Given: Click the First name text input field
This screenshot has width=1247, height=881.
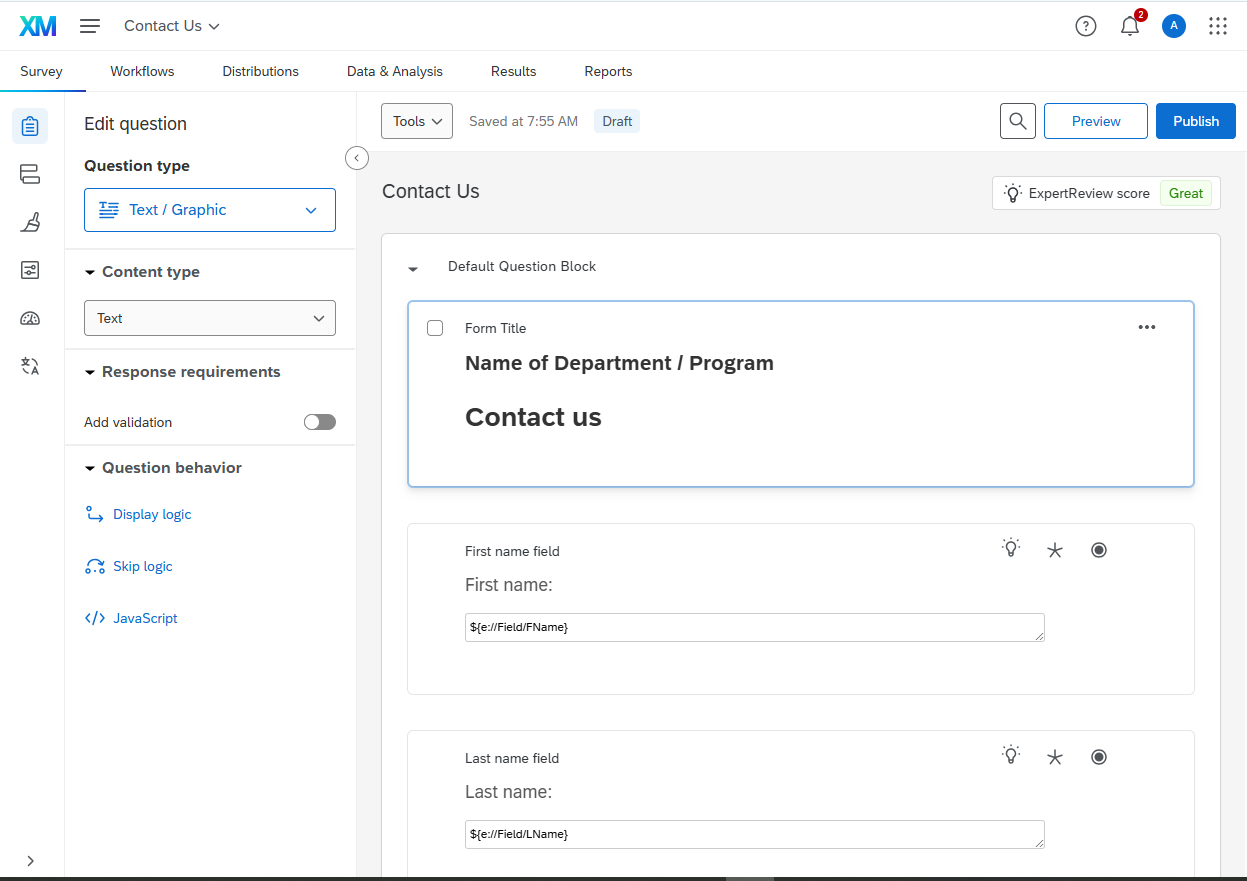Looking at the screenshot, I should tap(754, 627).
